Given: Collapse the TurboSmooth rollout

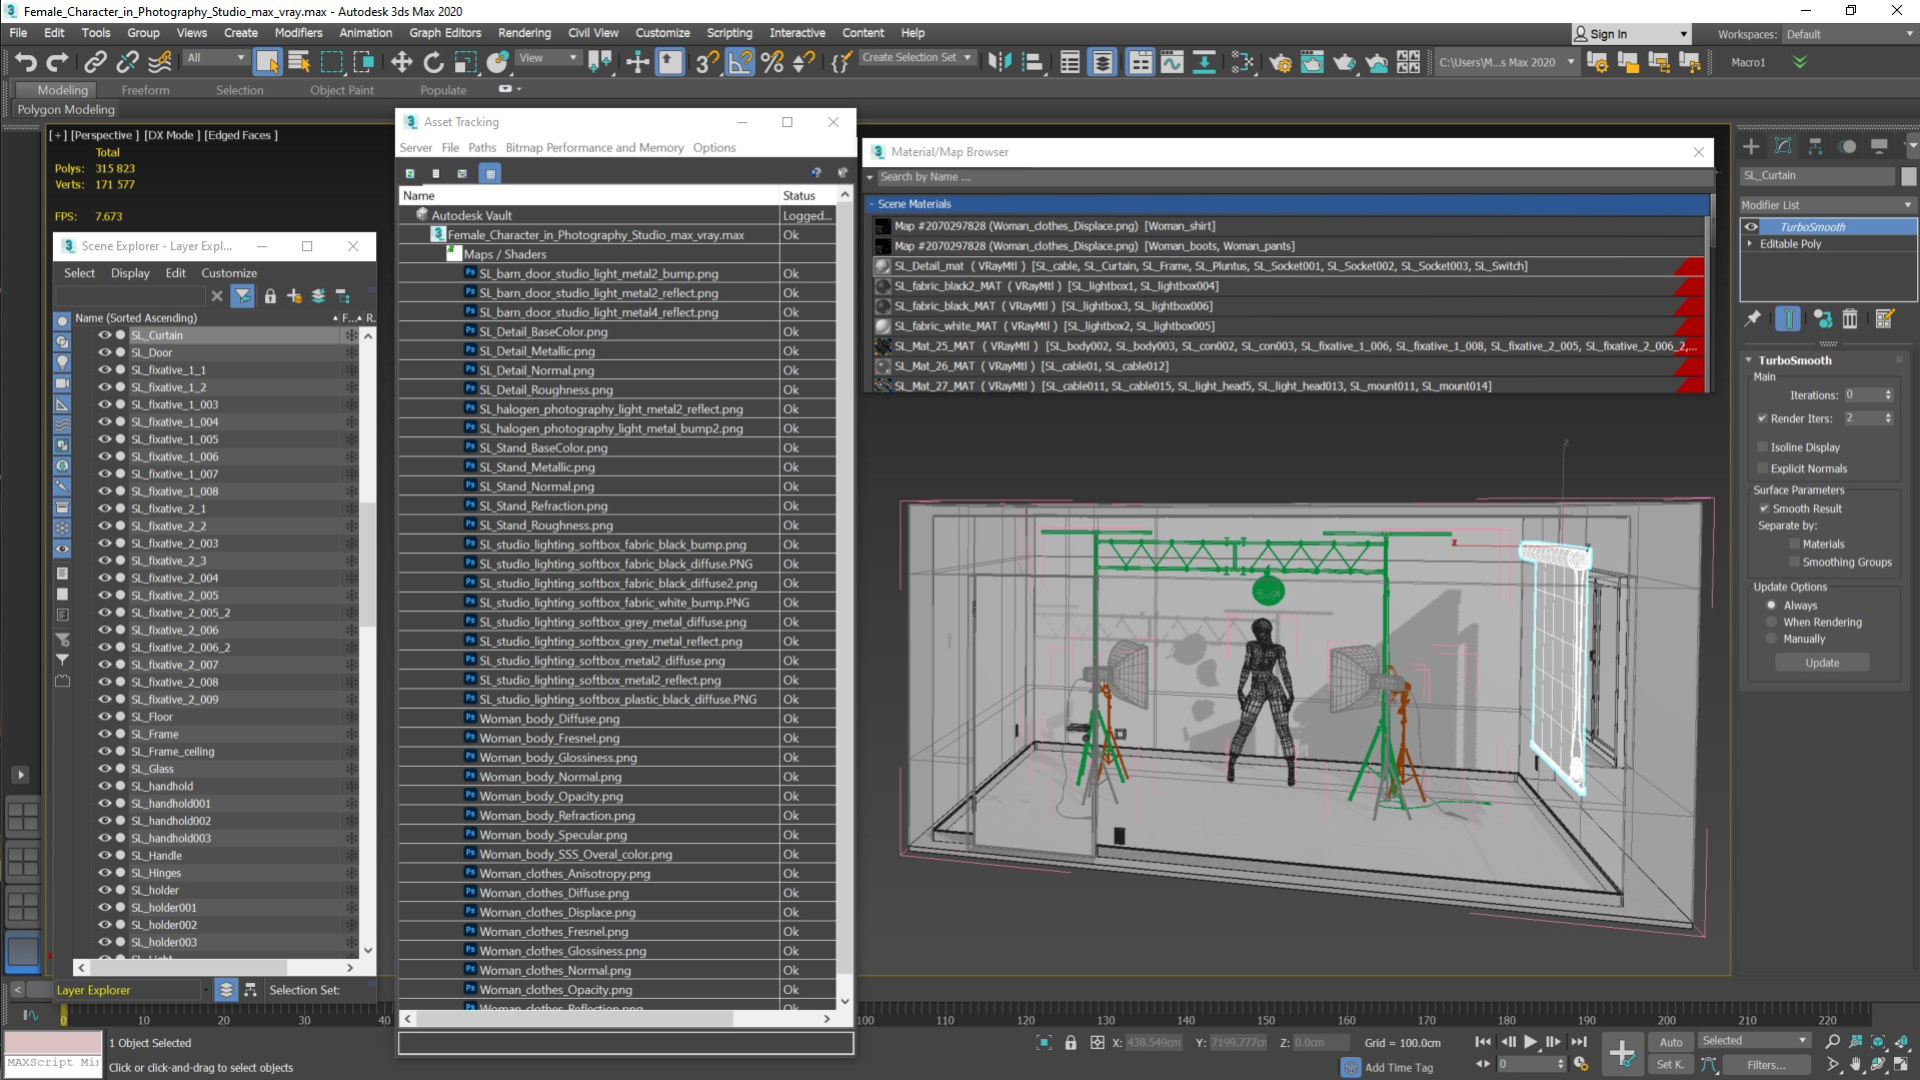Looking at the screenshot, I should [1749, 360].
